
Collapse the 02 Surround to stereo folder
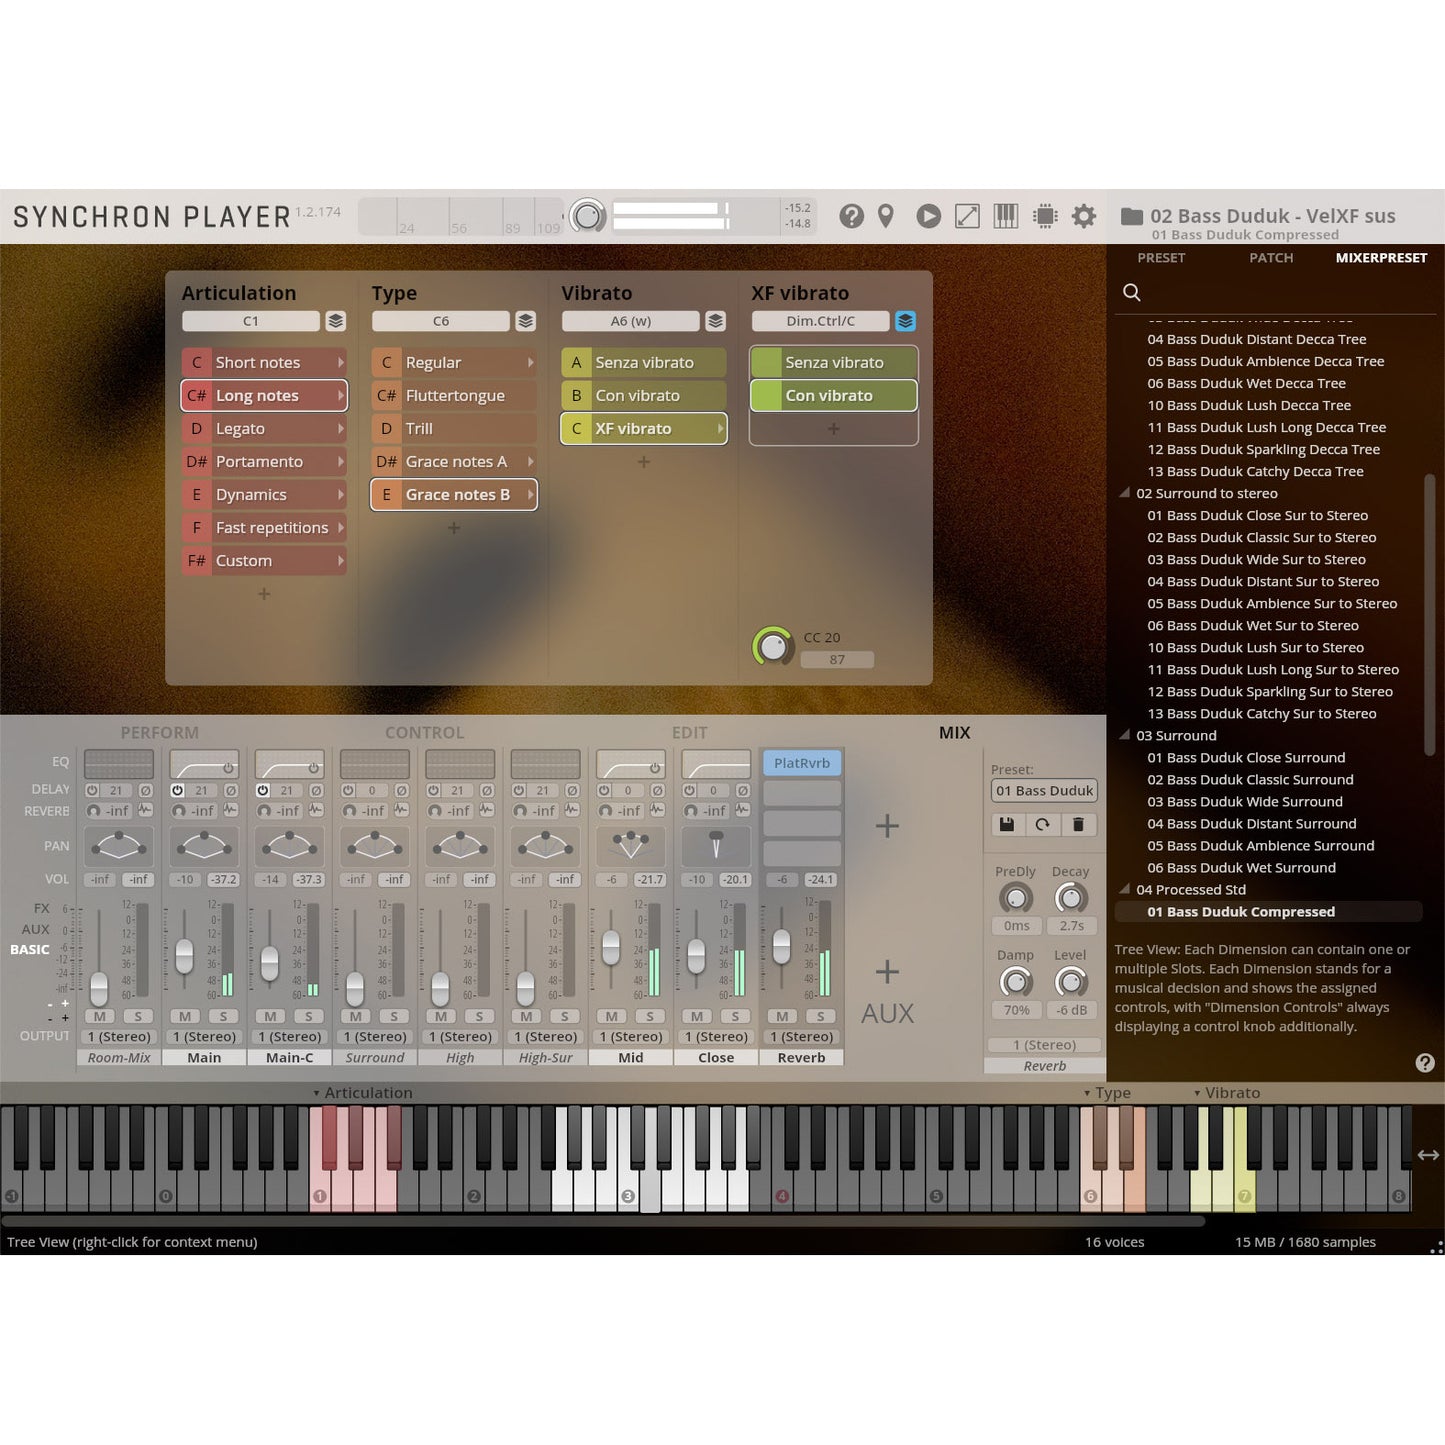(1125, 493)
